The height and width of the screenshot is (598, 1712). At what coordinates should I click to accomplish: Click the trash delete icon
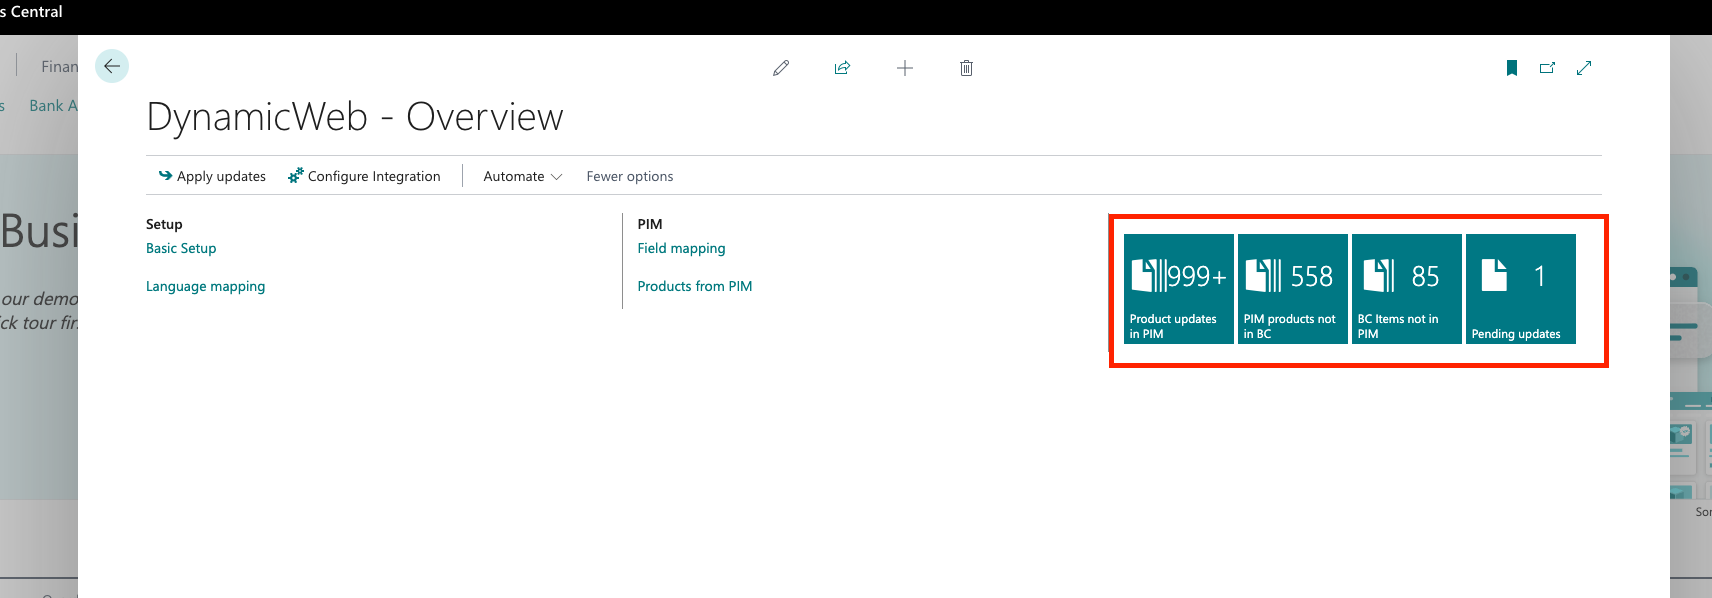(966, 68)
